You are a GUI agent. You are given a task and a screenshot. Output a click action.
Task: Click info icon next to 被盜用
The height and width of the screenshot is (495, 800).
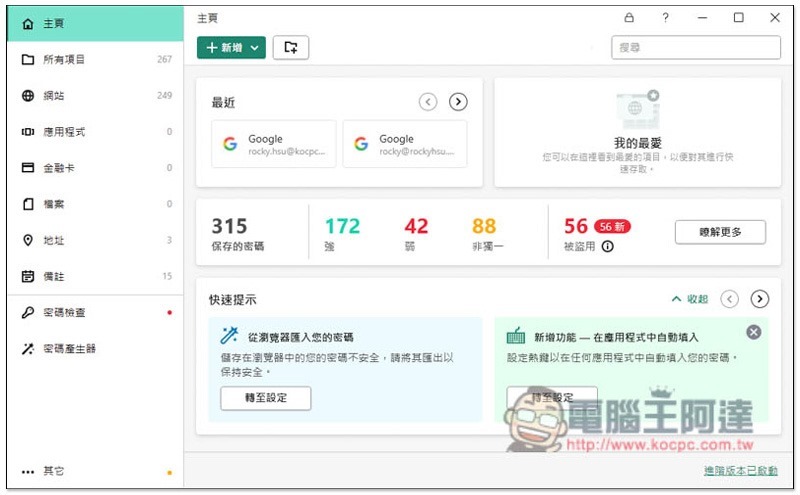(607, 246)
